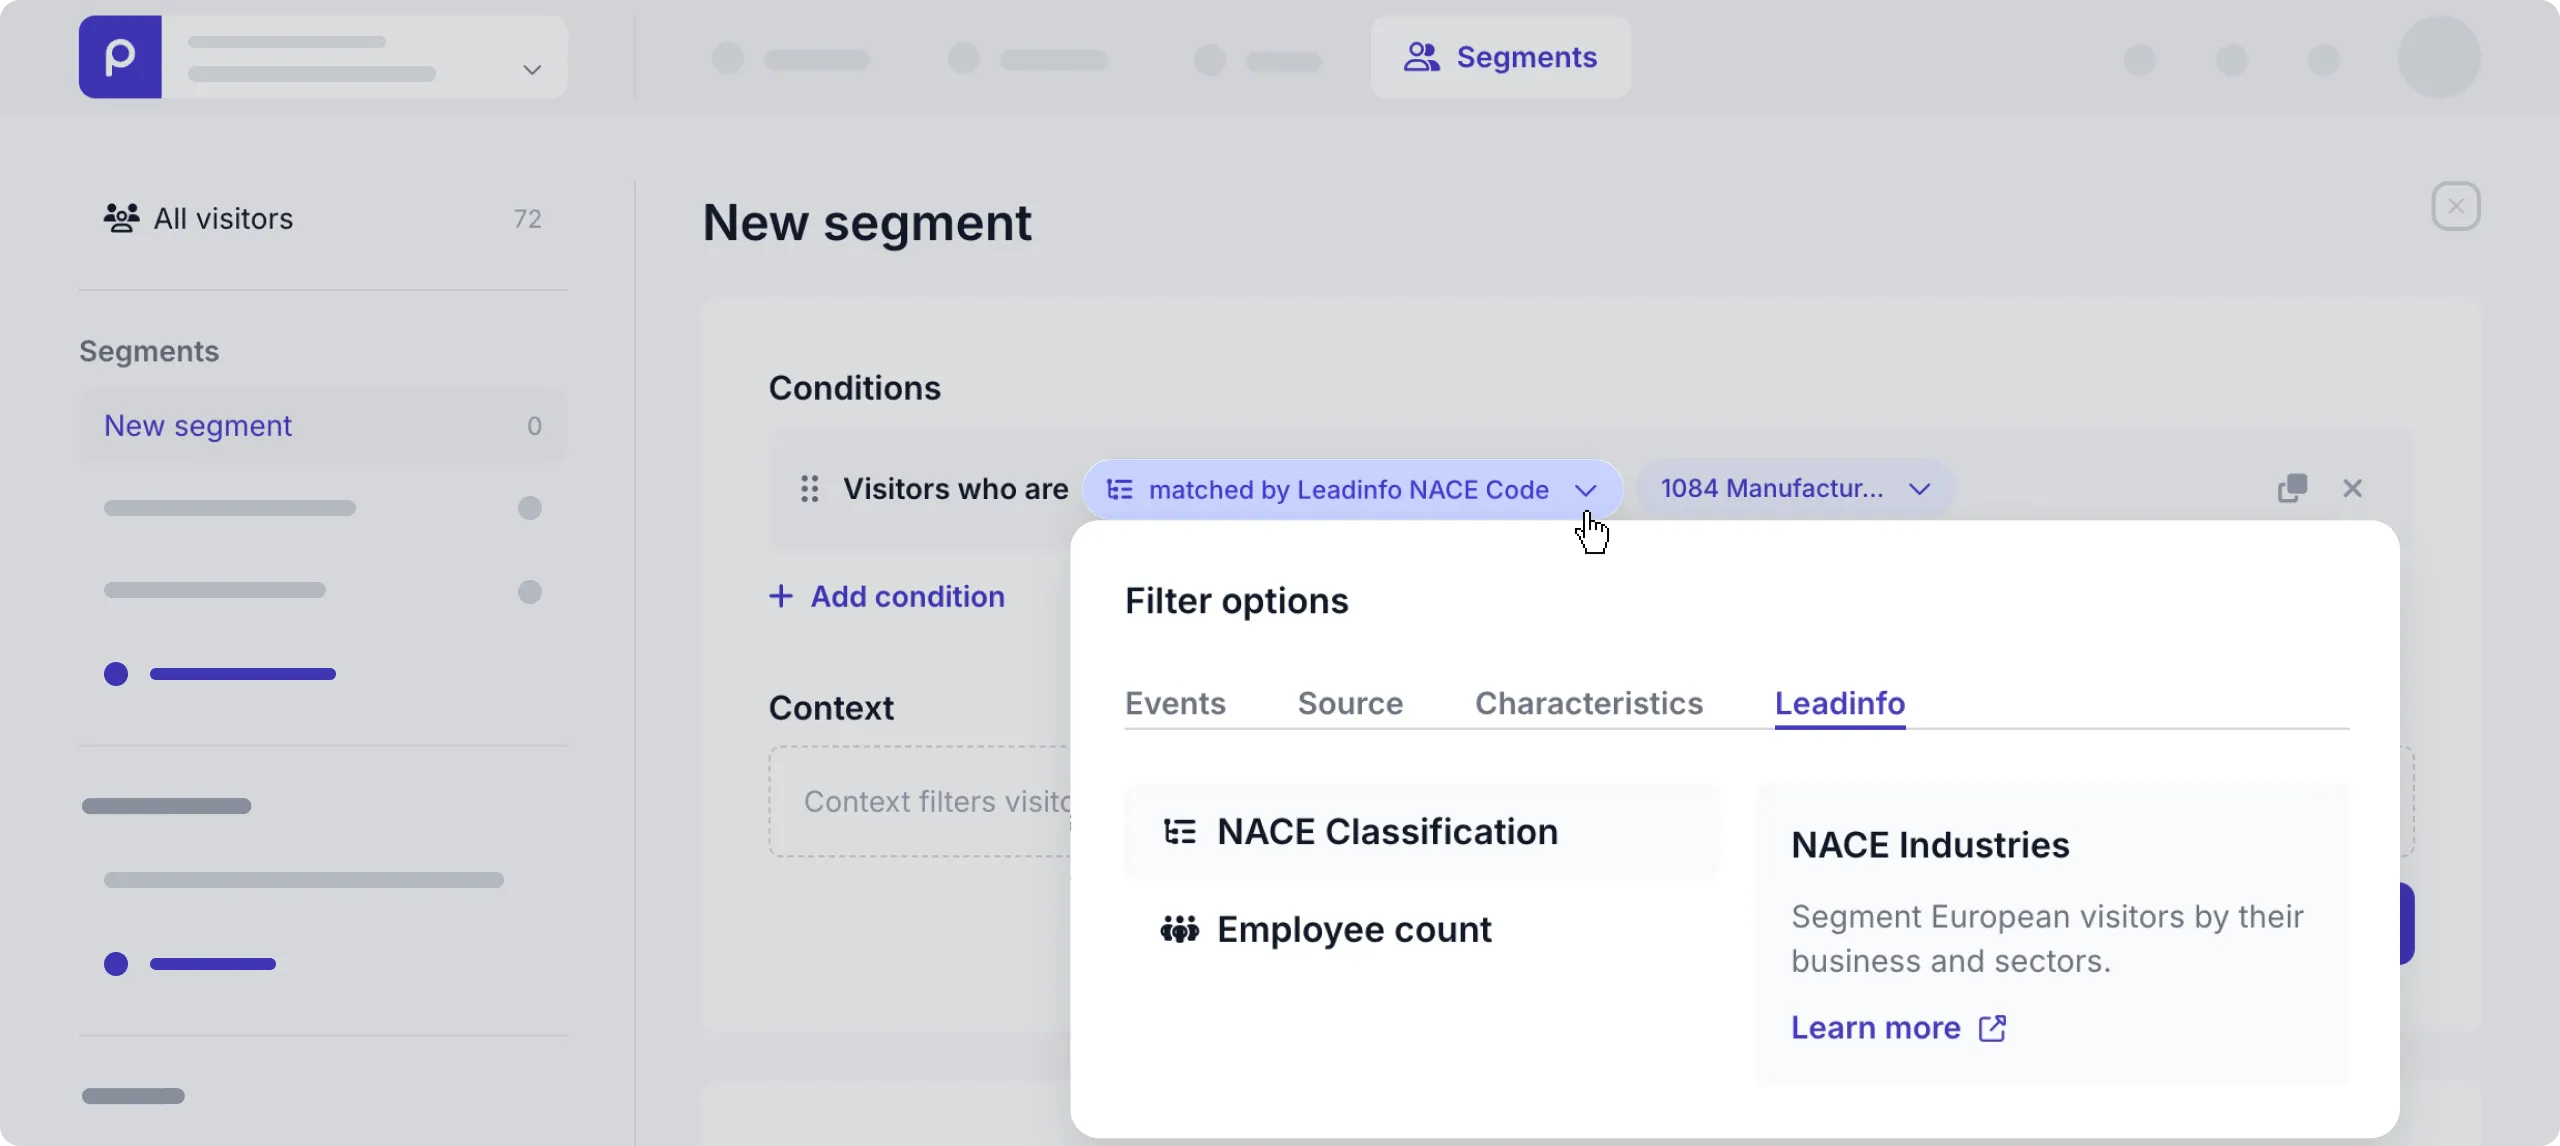
Task: Click the Context filters input area
Action: tap(920, 801)
